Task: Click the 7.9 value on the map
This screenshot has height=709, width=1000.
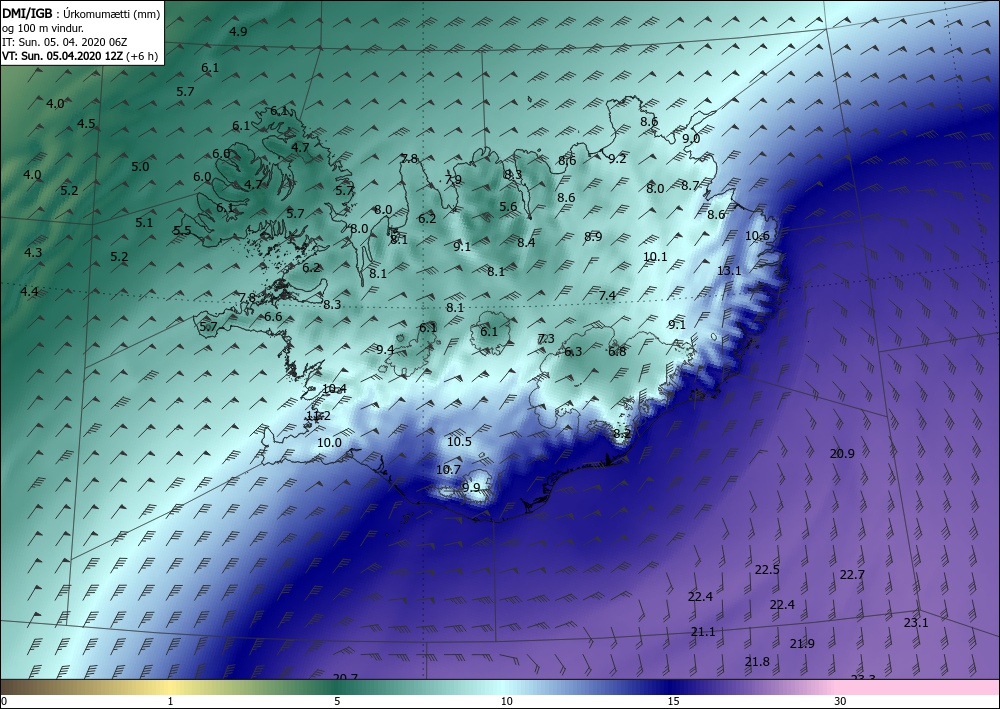Action: [453, 180]
